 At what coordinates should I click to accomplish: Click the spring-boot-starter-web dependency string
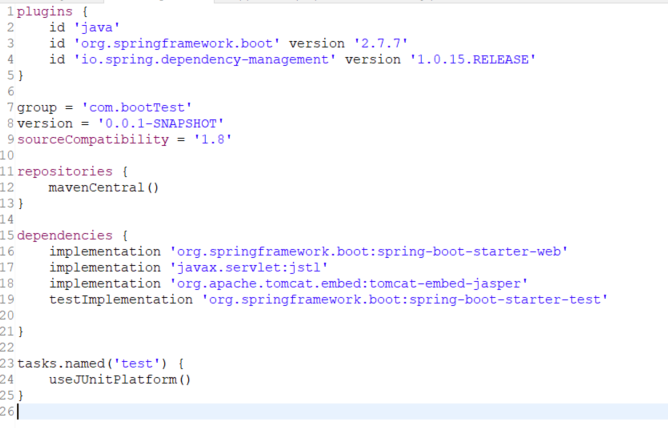click(x=369, y=252)
